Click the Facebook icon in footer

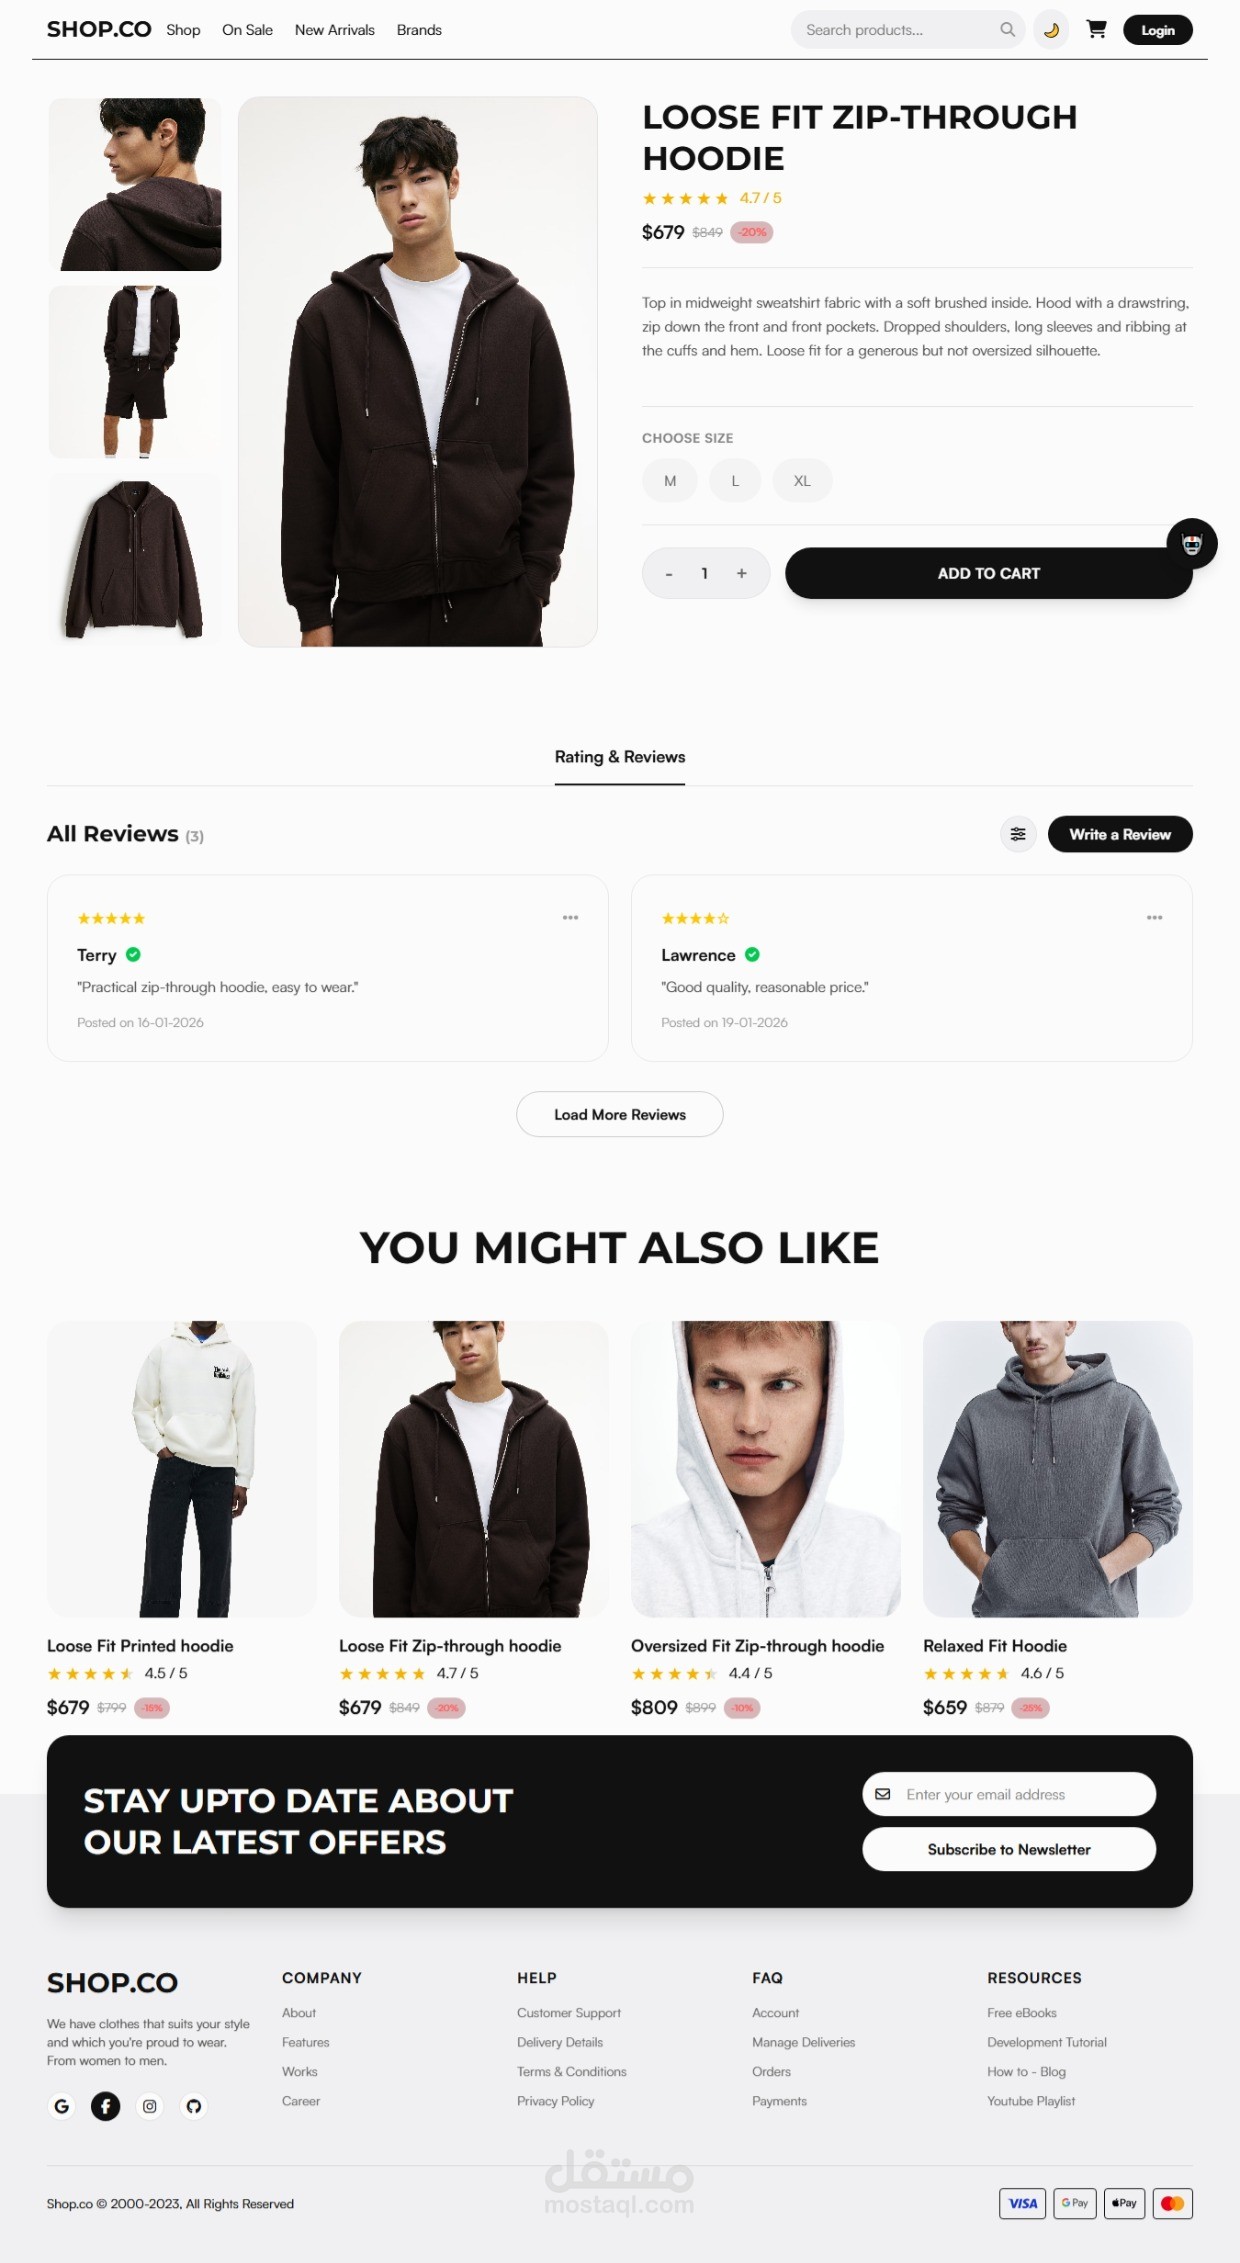106,2106
